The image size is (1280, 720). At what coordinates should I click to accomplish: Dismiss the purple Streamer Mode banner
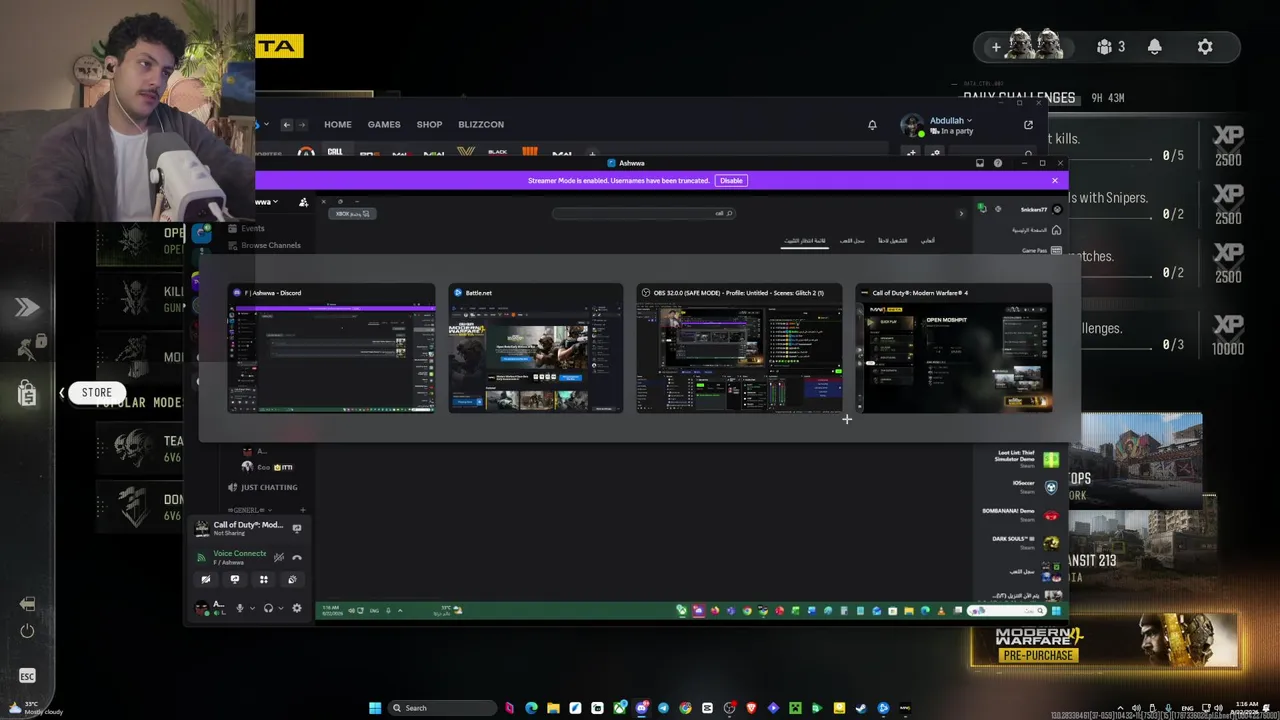1054,181
